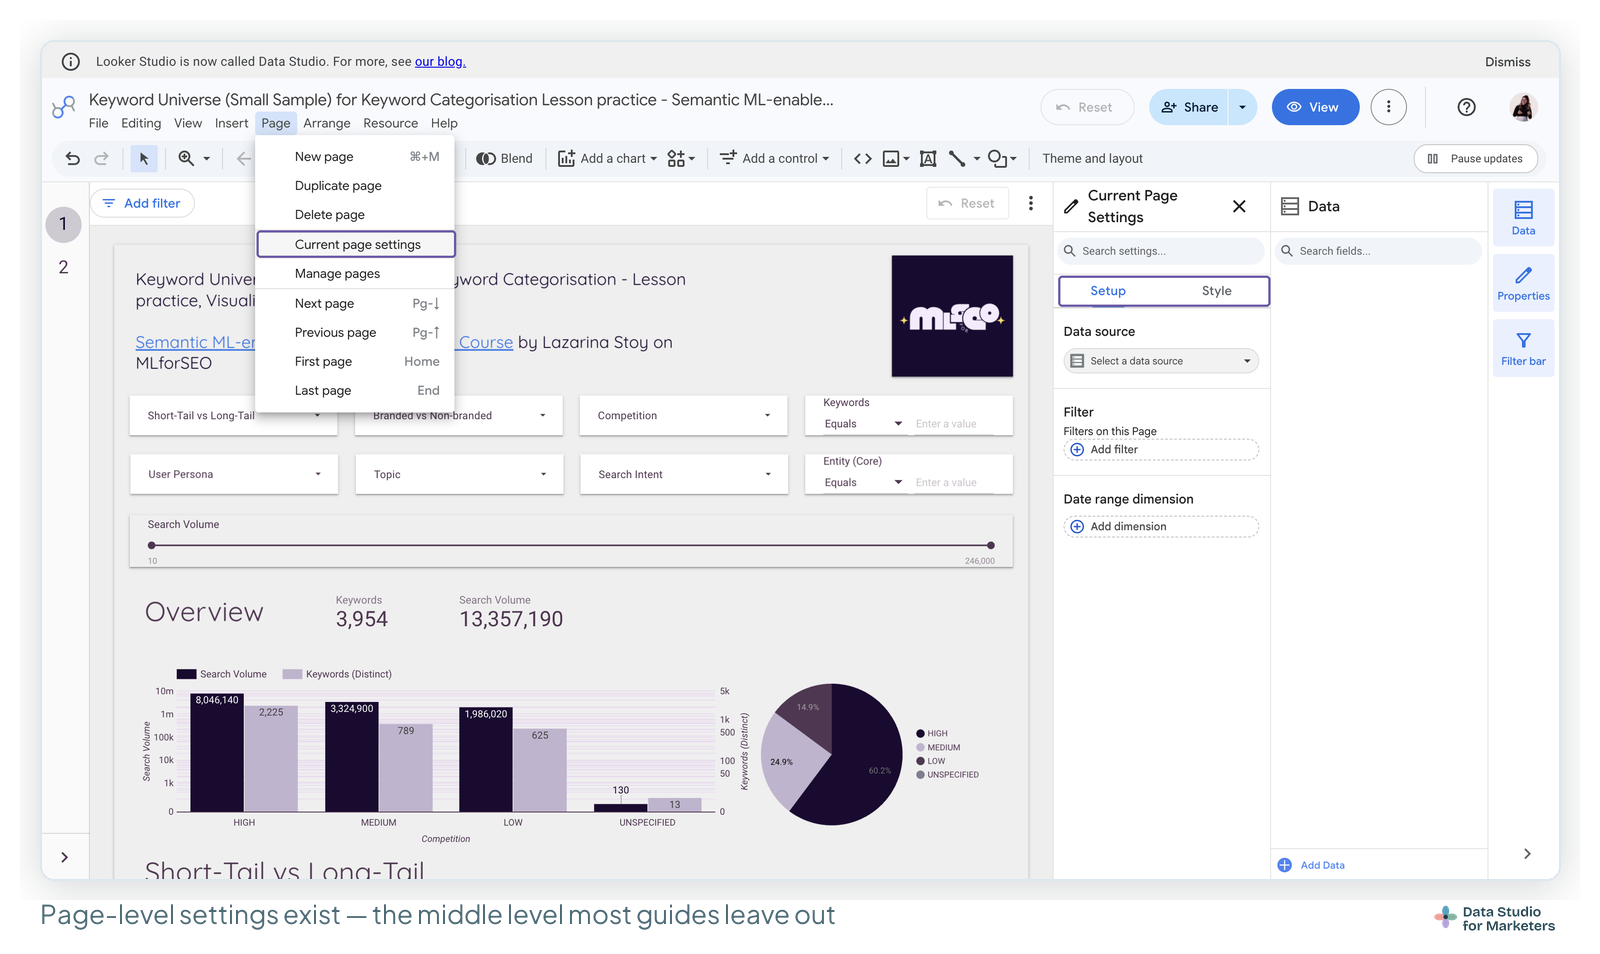This screenshot has height=954, width=1600.
Task: Open the filter bar three-dot menu
Action: (1031, 203)
